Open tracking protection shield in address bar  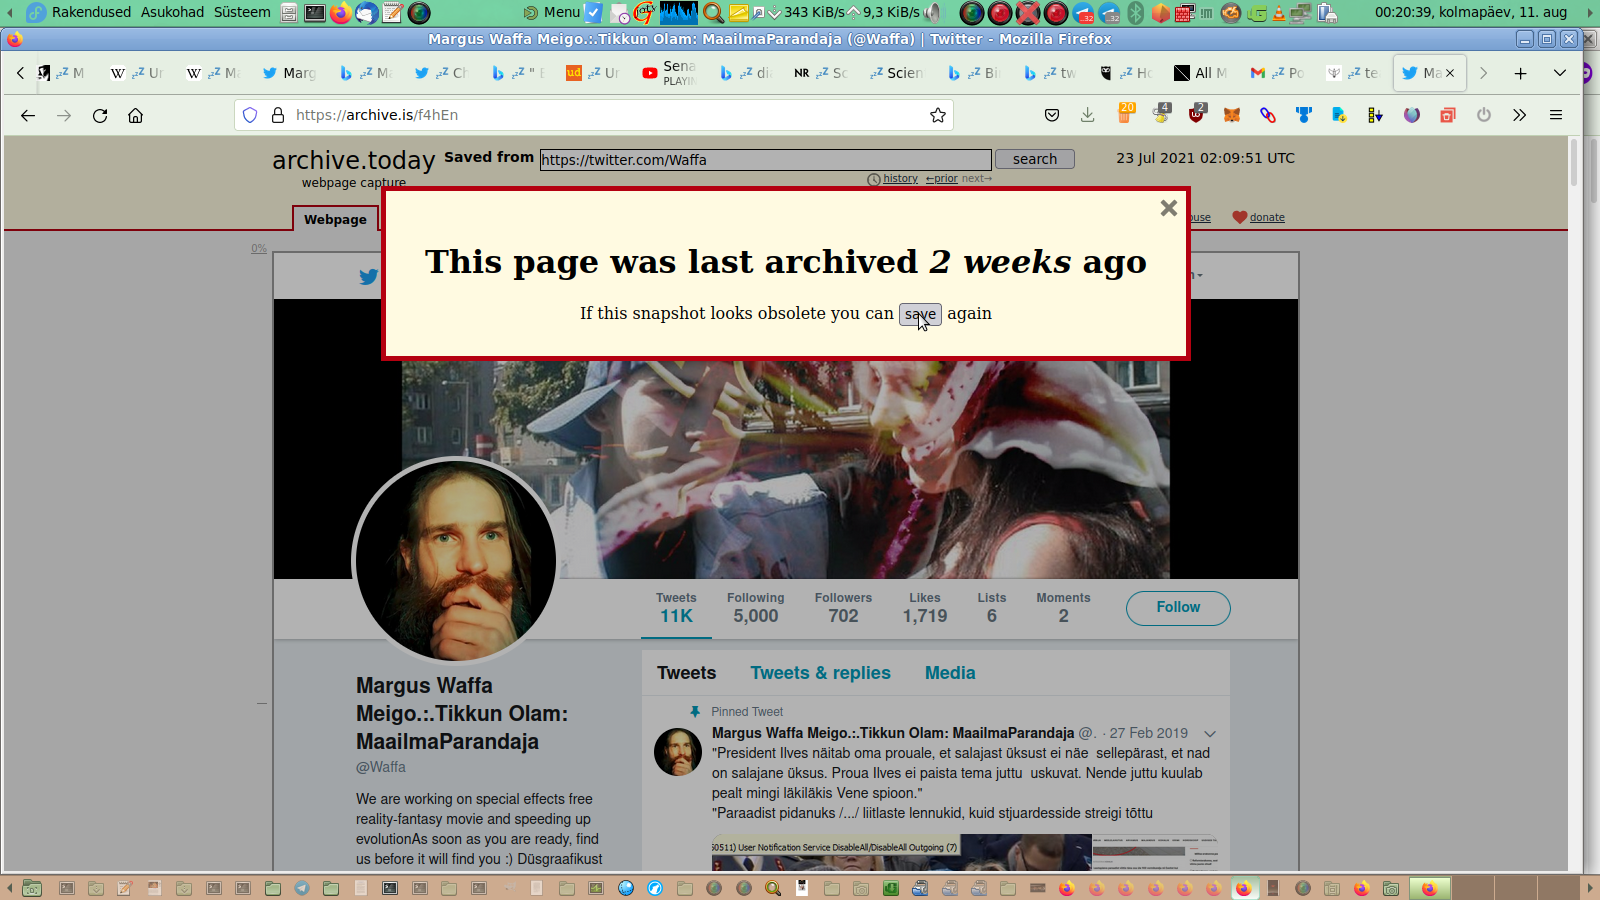[x=250, y=115]
